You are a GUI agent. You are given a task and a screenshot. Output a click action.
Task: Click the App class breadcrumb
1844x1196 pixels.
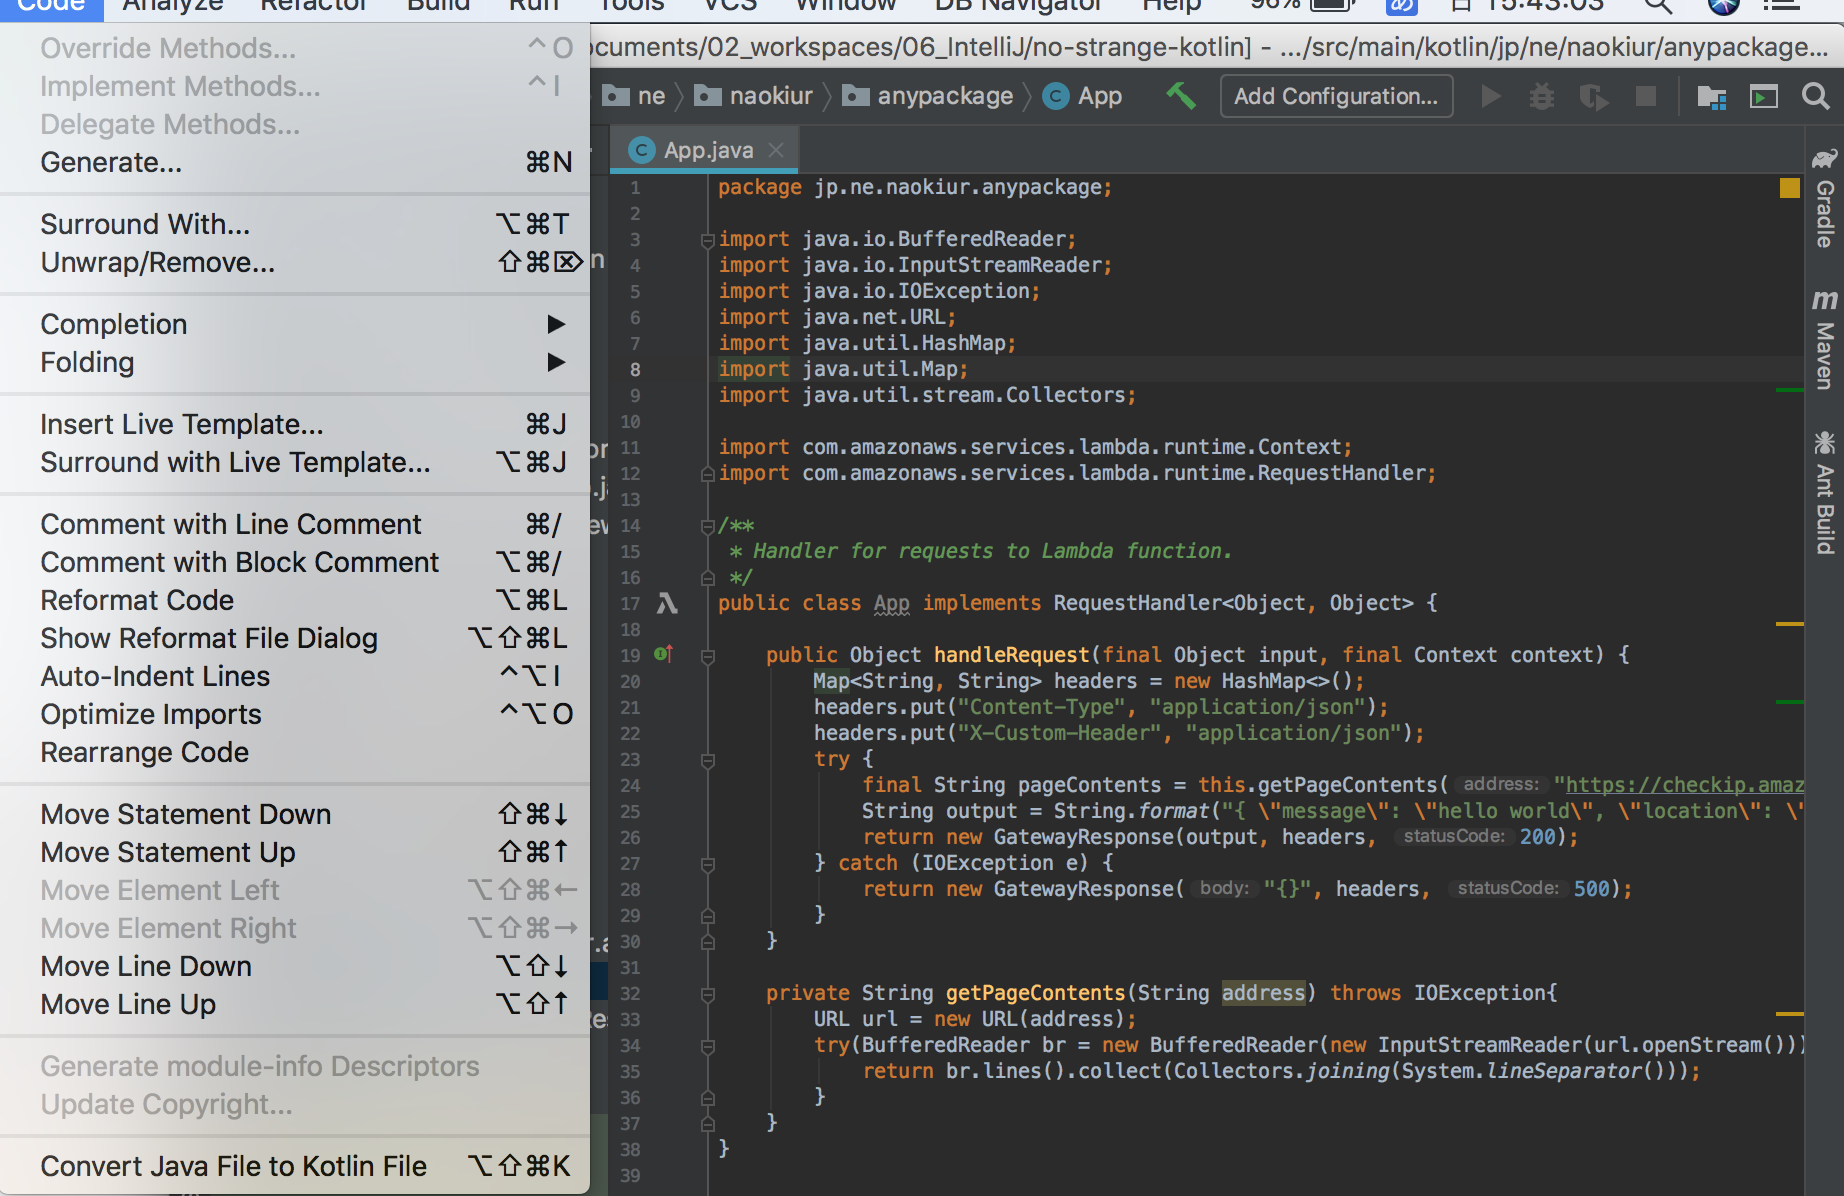(1082, 96)
